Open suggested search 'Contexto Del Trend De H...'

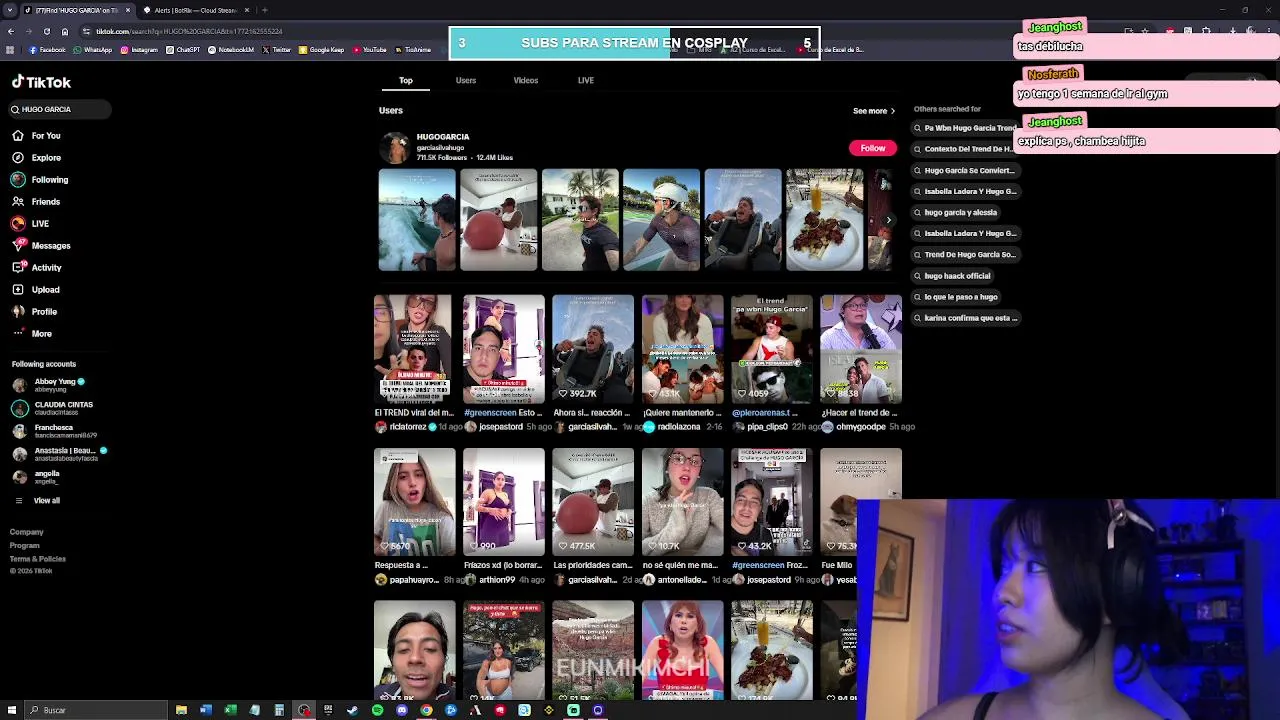(x=967, y=149)
